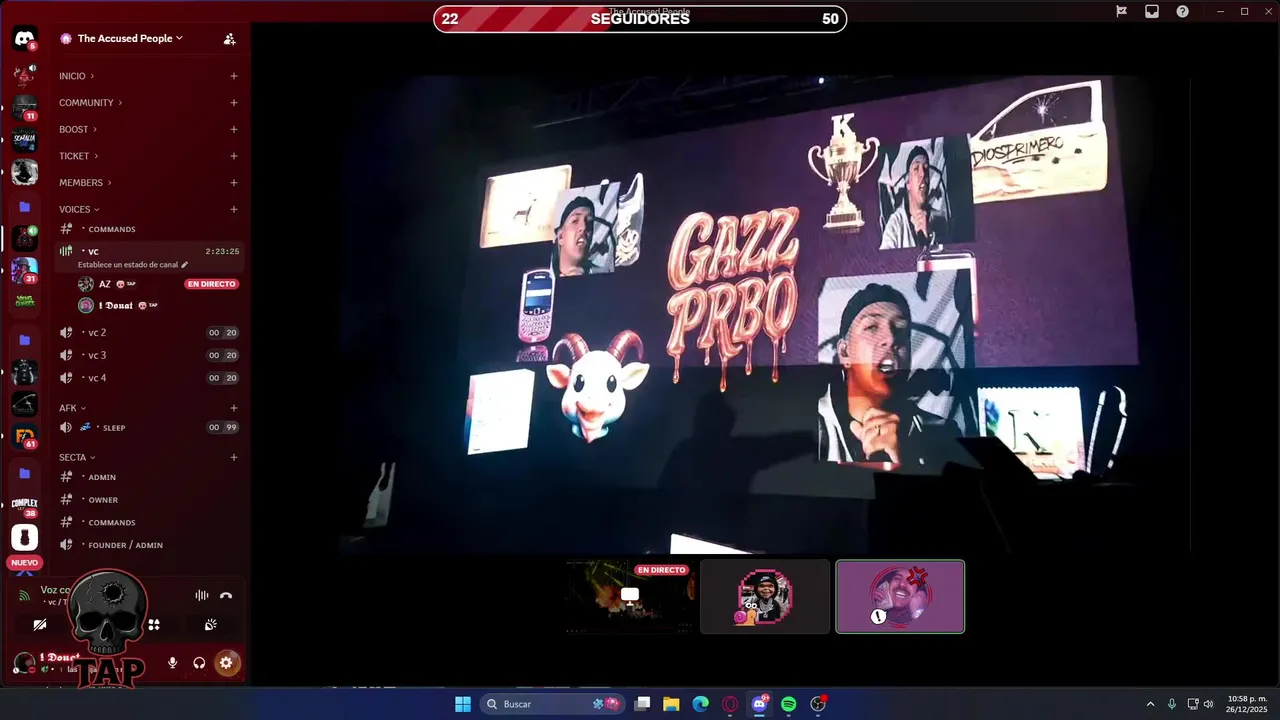1280x720 pixels.
Task: Click EN DIRECTO badge beside AZ
Action: coord(211,284)
